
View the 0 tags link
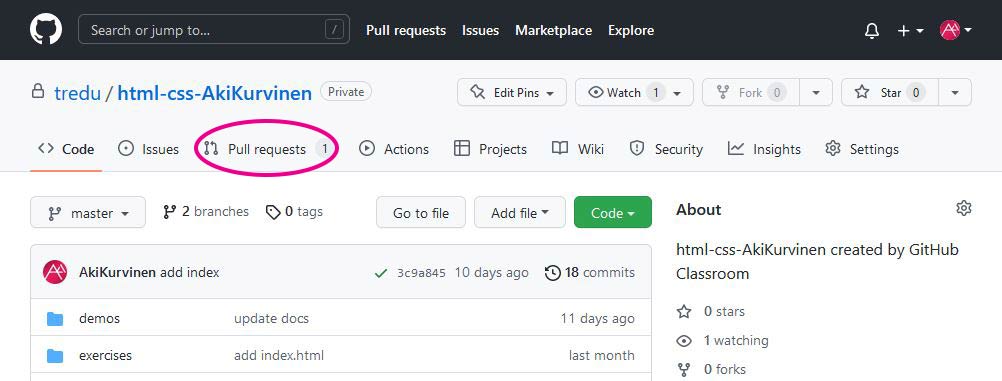[x=295, y=212]
